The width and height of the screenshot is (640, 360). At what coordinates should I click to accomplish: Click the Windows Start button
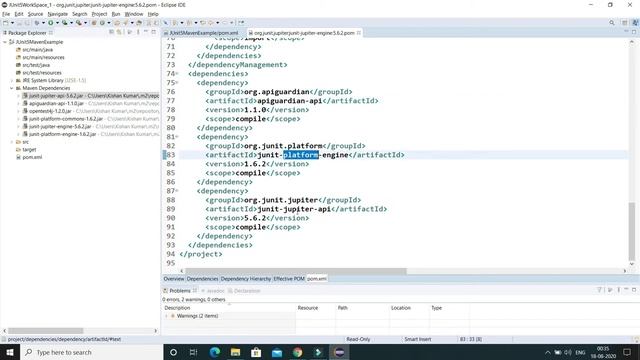(x=10, y=352)
